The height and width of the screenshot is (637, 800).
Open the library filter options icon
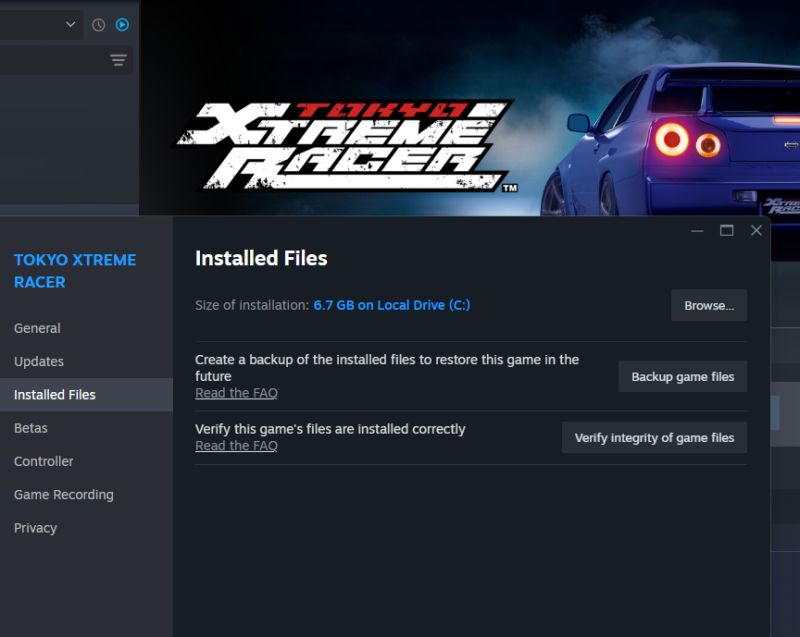tap(118, 60)
